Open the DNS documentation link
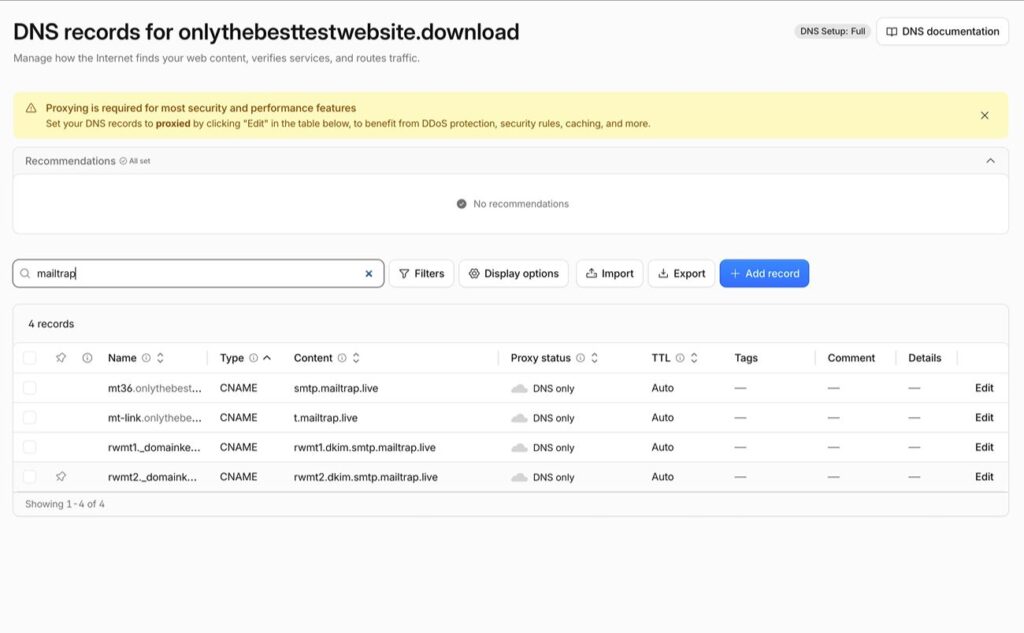The image size is (1024, 633). tap(942, 31)
